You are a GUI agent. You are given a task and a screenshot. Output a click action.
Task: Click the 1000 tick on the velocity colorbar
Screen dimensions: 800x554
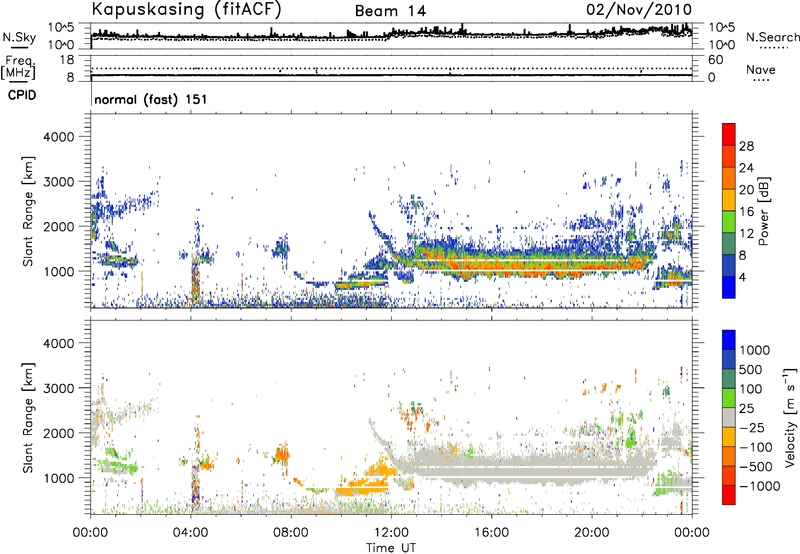click(x=755, y=350)
